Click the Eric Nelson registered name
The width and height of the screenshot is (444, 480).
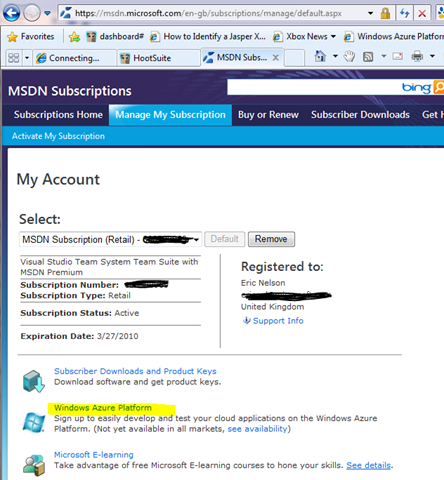point(263,283)
